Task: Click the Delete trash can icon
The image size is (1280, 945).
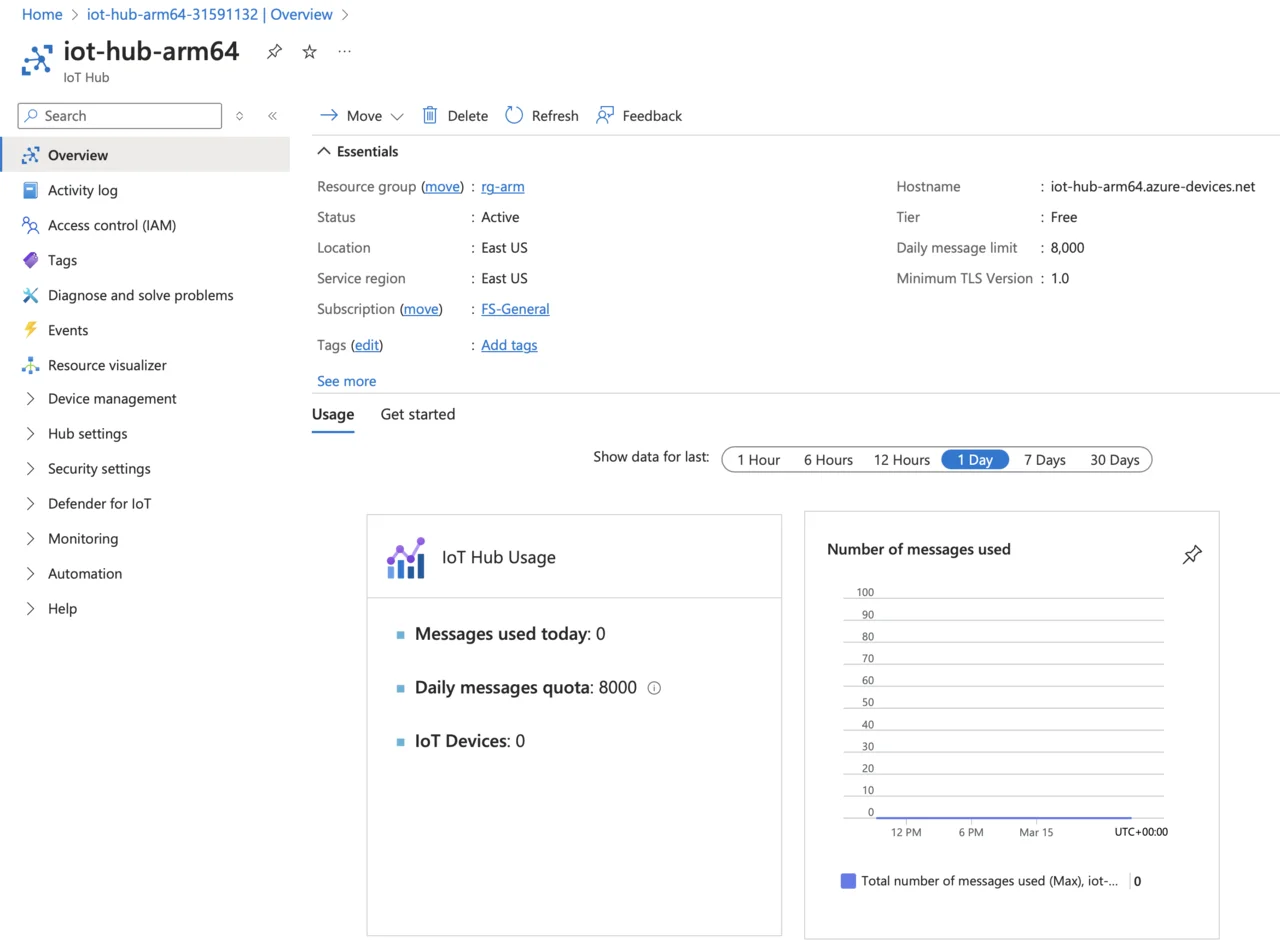Action: pos(430,115)
